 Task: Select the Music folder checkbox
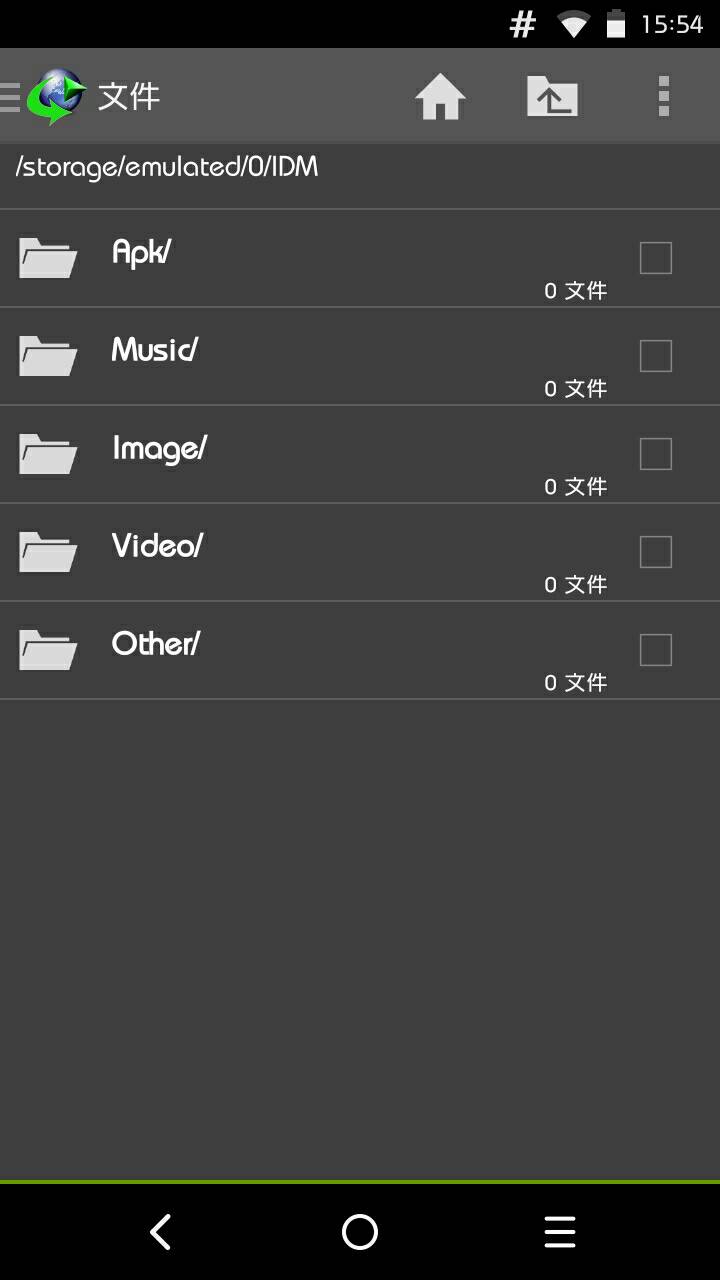pos(655,356)
